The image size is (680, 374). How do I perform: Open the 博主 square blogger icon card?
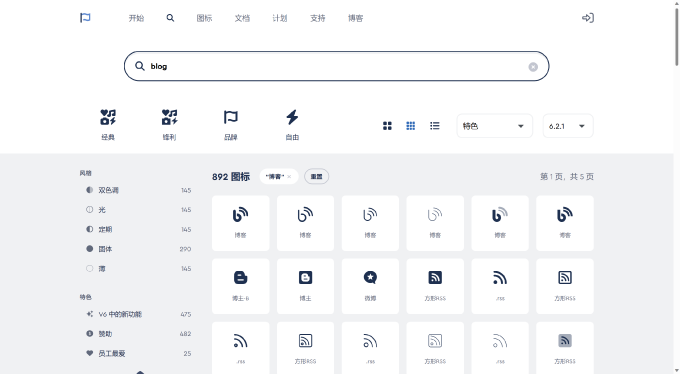click(x=305, y=286)
